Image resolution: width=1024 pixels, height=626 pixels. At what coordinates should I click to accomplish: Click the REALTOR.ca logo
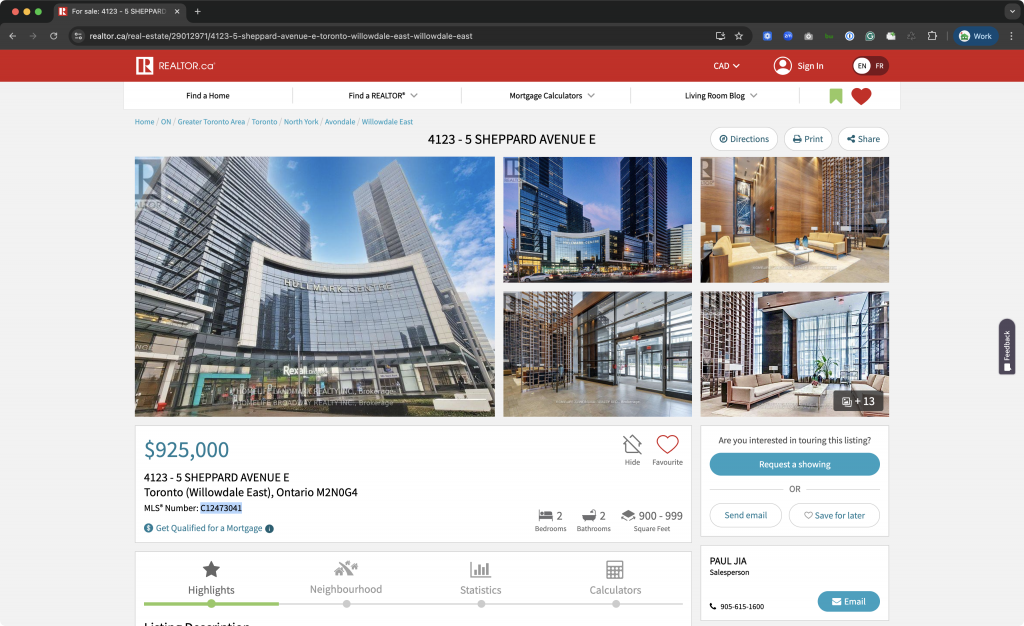click(x=175, y=66)
